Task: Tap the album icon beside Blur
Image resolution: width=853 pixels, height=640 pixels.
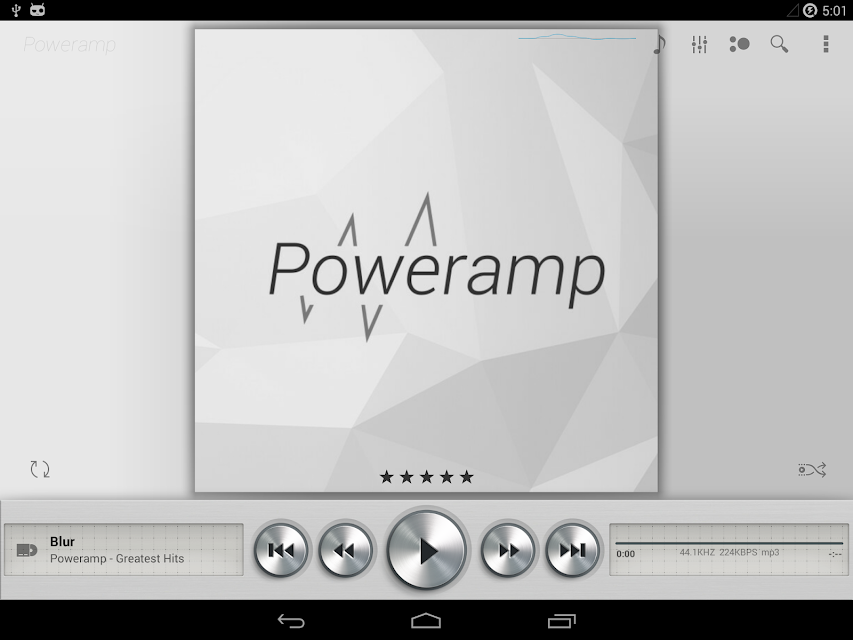Action: tap(27, 550)
